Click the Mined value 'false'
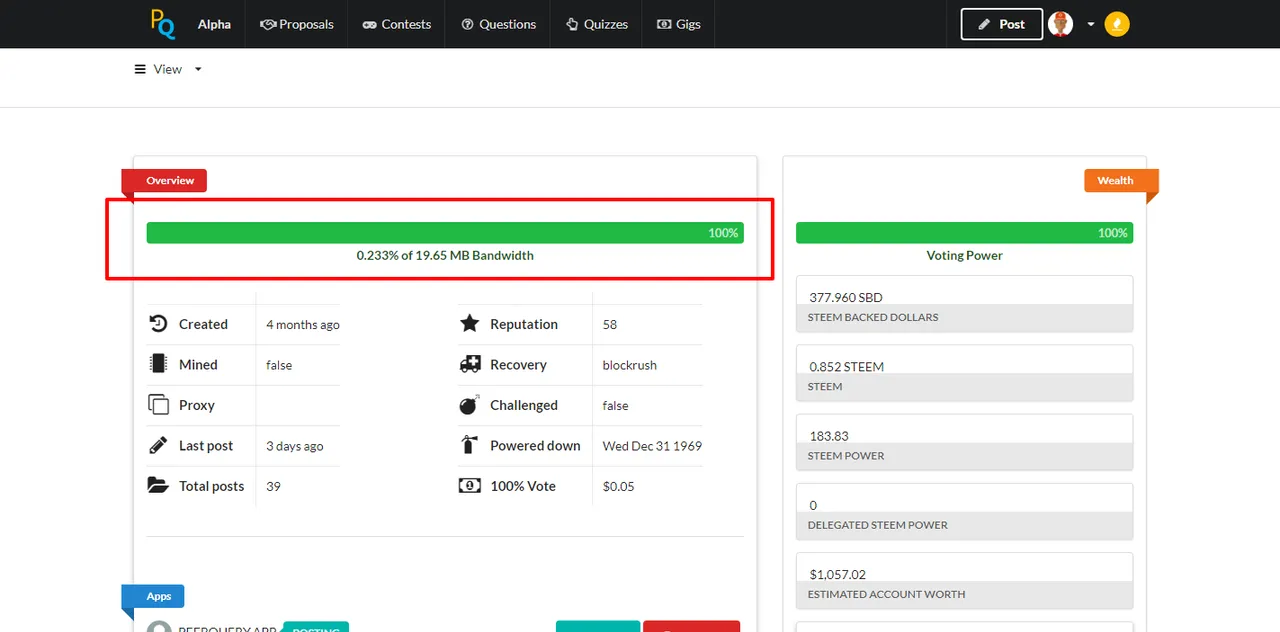 pyautogui.click(x=279, y=365)
